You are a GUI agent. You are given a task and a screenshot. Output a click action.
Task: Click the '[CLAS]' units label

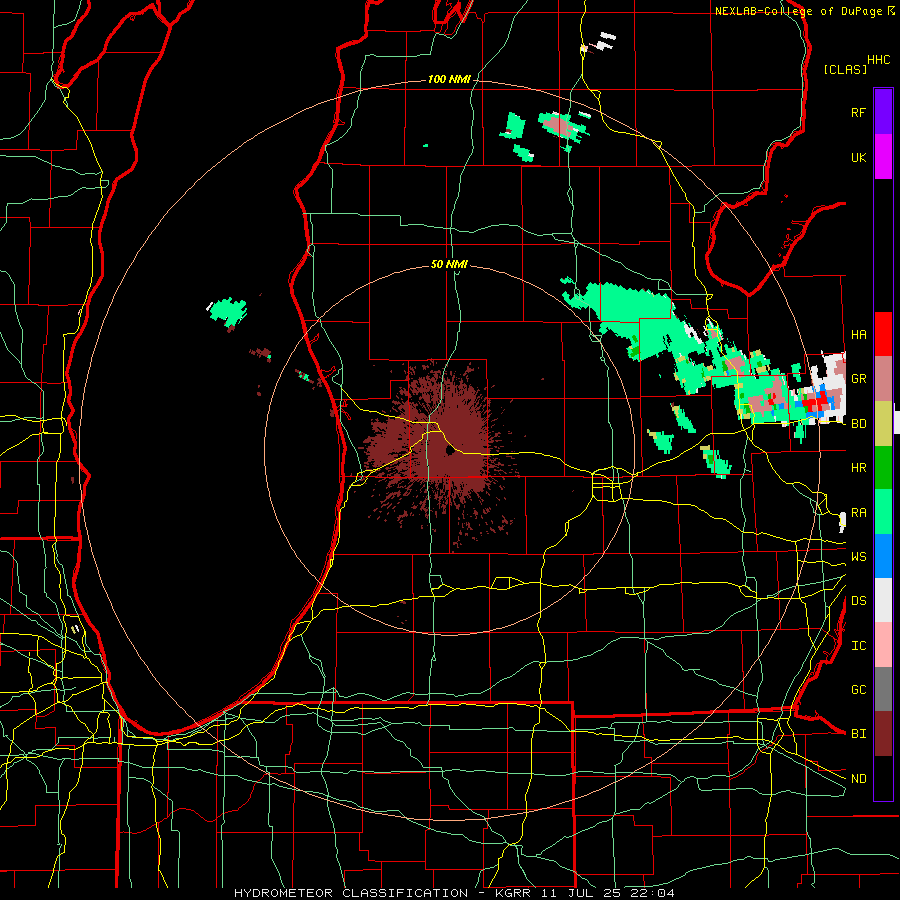[x=845, y=69]
